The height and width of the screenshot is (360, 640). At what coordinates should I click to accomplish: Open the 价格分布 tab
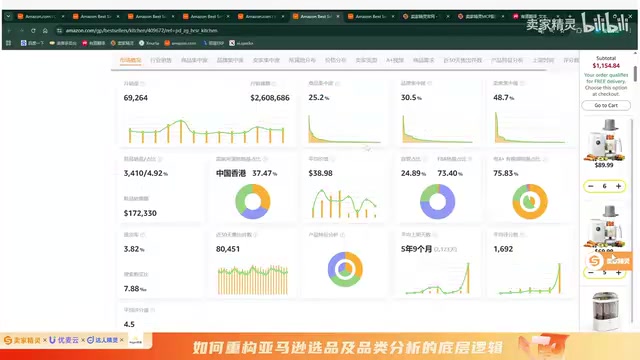(x=335, y=60)
